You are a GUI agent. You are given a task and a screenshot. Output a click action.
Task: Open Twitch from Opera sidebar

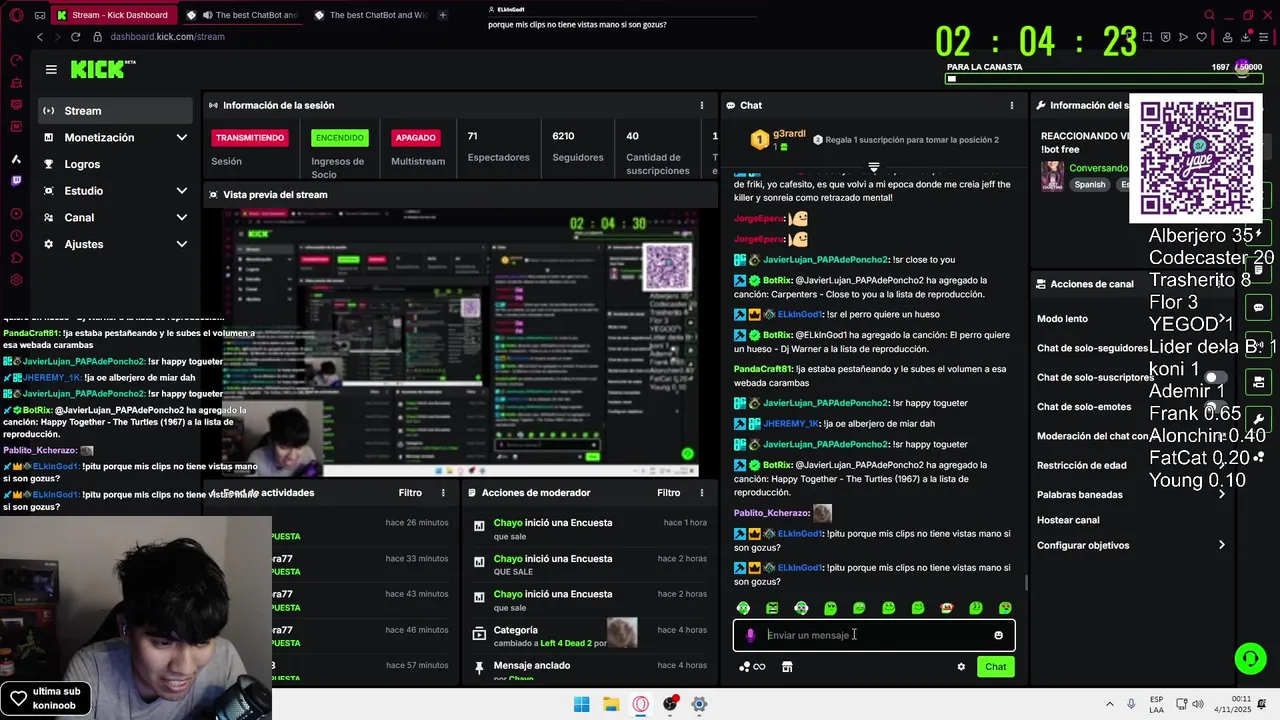coord(16,181)
